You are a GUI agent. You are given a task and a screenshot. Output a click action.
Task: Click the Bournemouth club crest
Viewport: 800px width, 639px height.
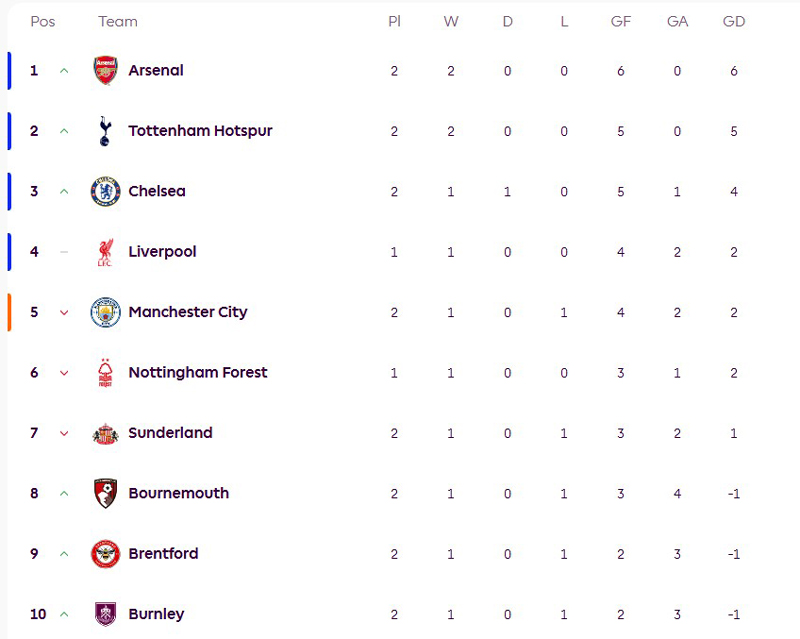click(105, 493)
